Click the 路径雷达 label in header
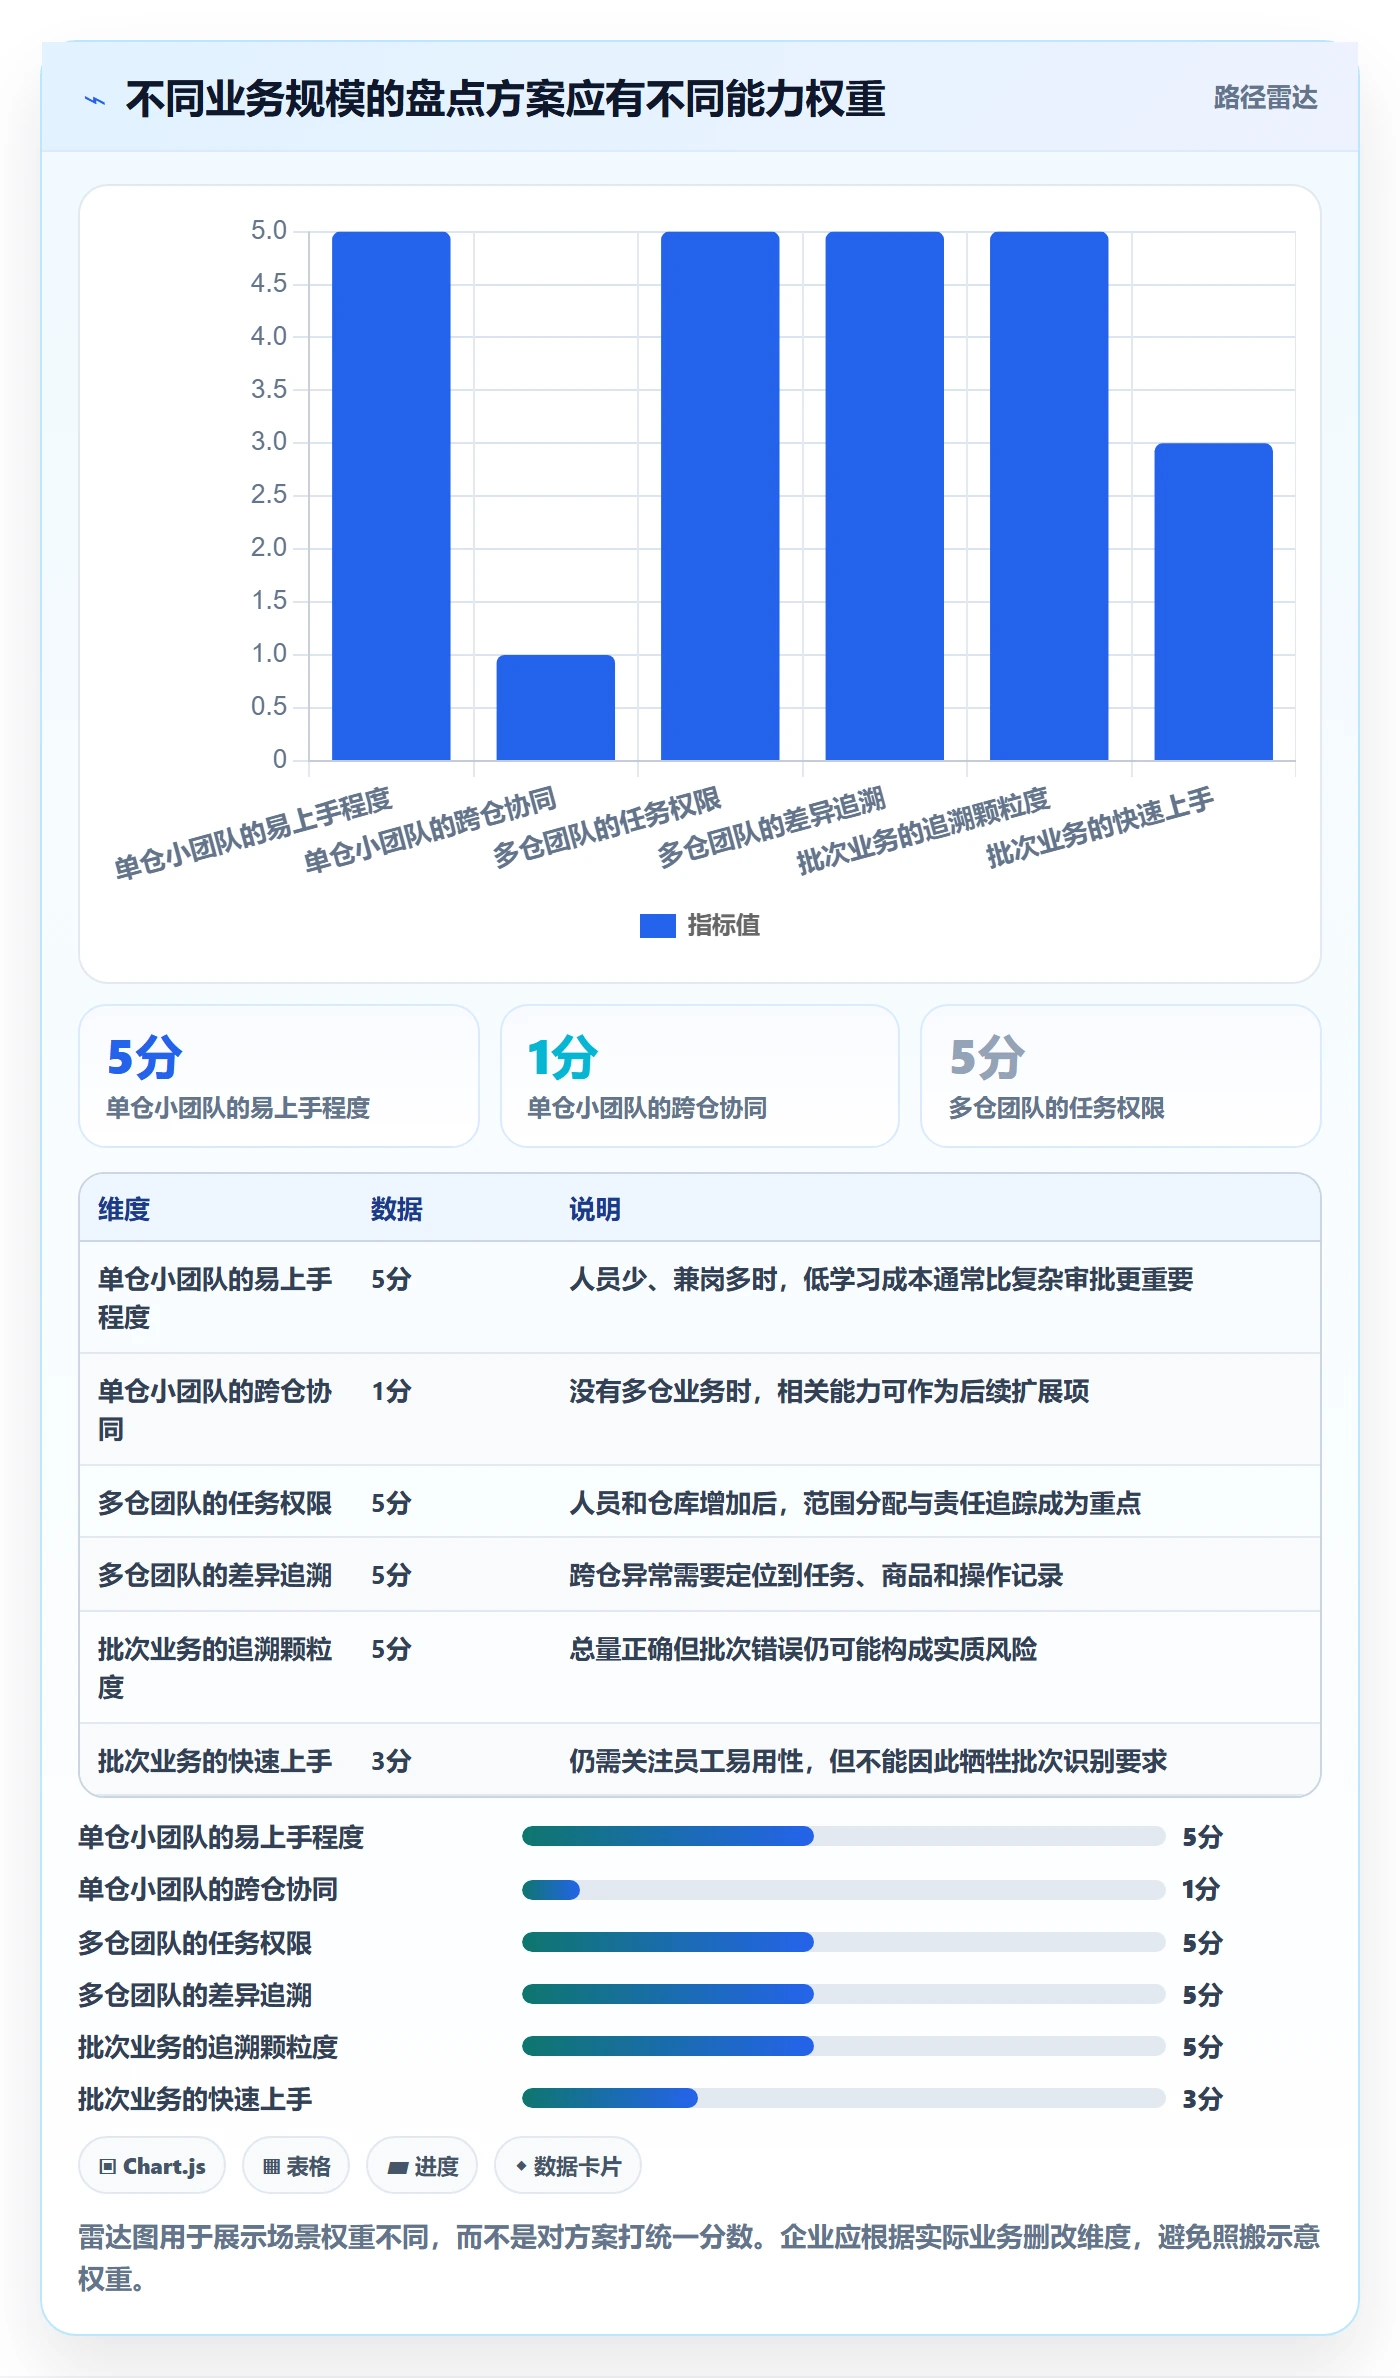This screenshot has width=1400, height=2378. [x=1265, y=98]
